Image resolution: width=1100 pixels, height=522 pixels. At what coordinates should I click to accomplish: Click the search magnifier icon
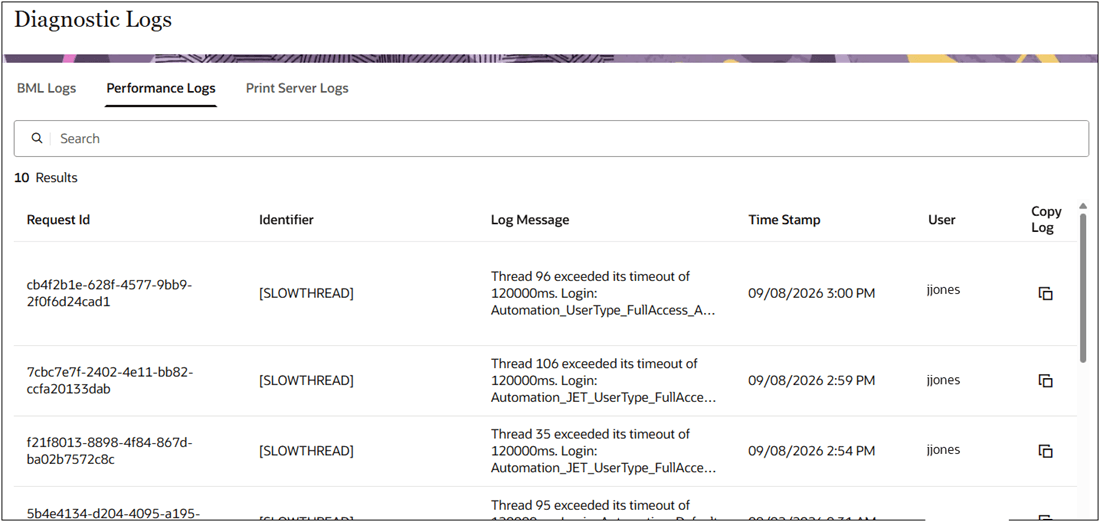pyautogui.click(x=36, y=138)
